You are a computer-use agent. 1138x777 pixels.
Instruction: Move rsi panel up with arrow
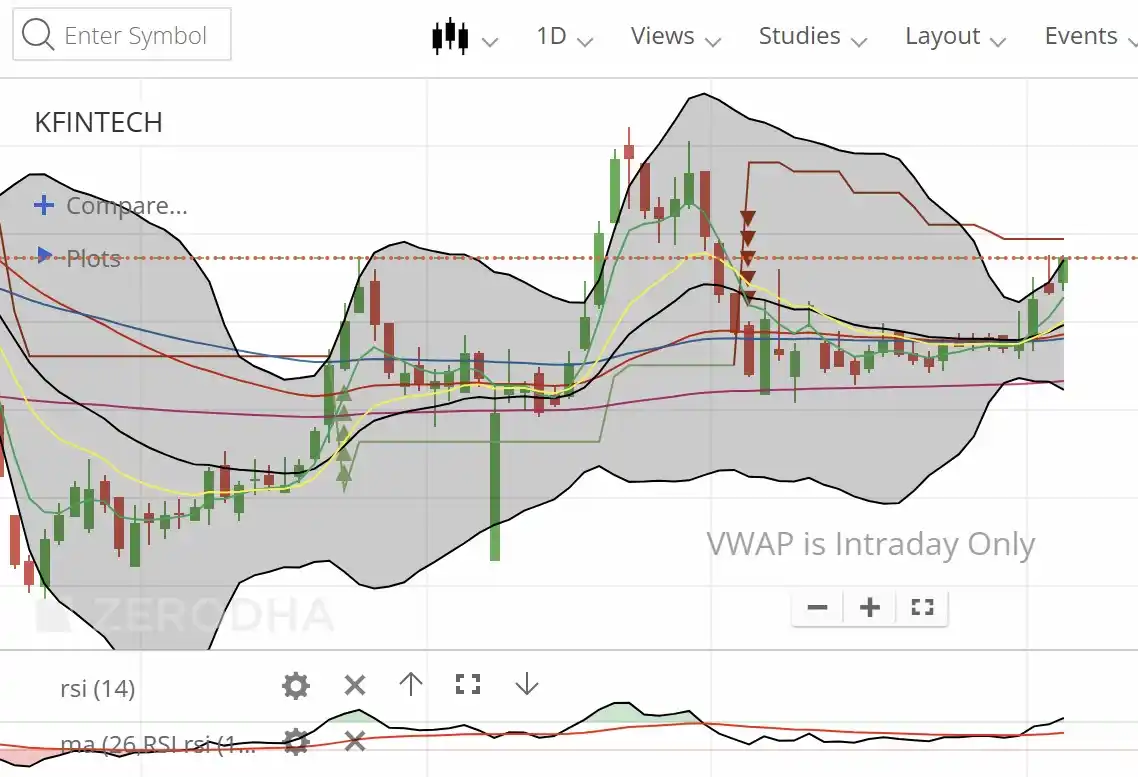point(411,684)
